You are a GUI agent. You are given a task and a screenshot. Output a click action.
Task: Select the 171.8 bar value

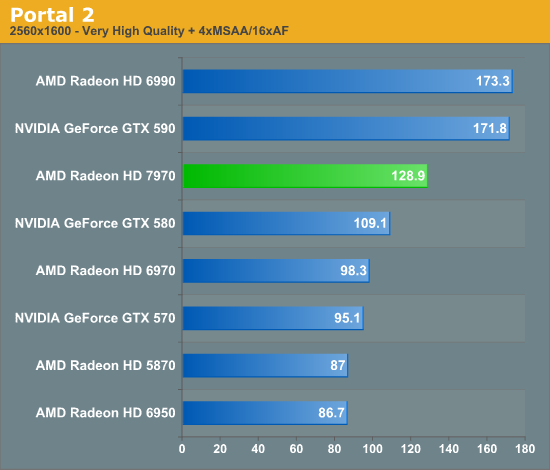tap(490, 128)
